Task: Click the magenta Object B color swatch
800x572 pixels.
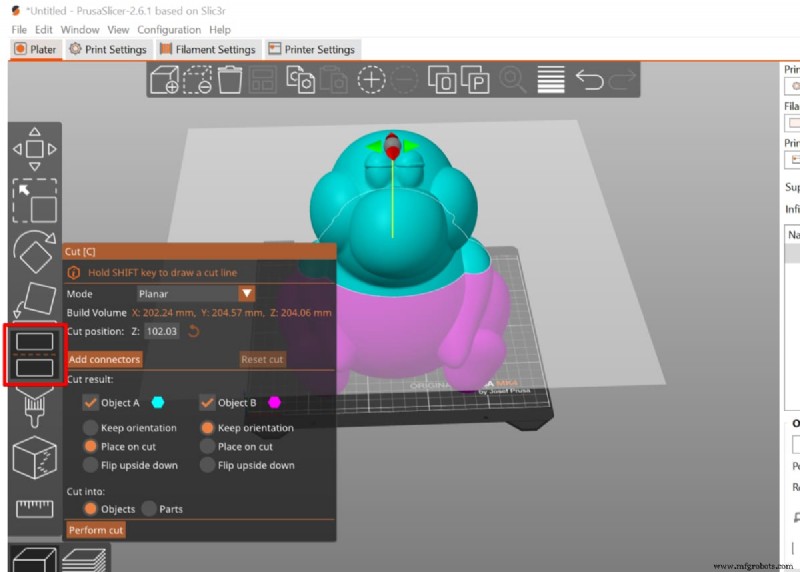Action: 274,403
